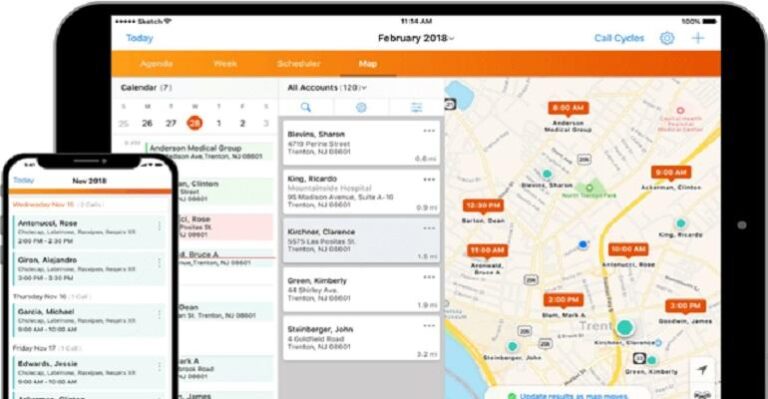The width and height of the screenshot is (768, 399).
Task: Open the filter sliders icon
Action: click(416, 107)
